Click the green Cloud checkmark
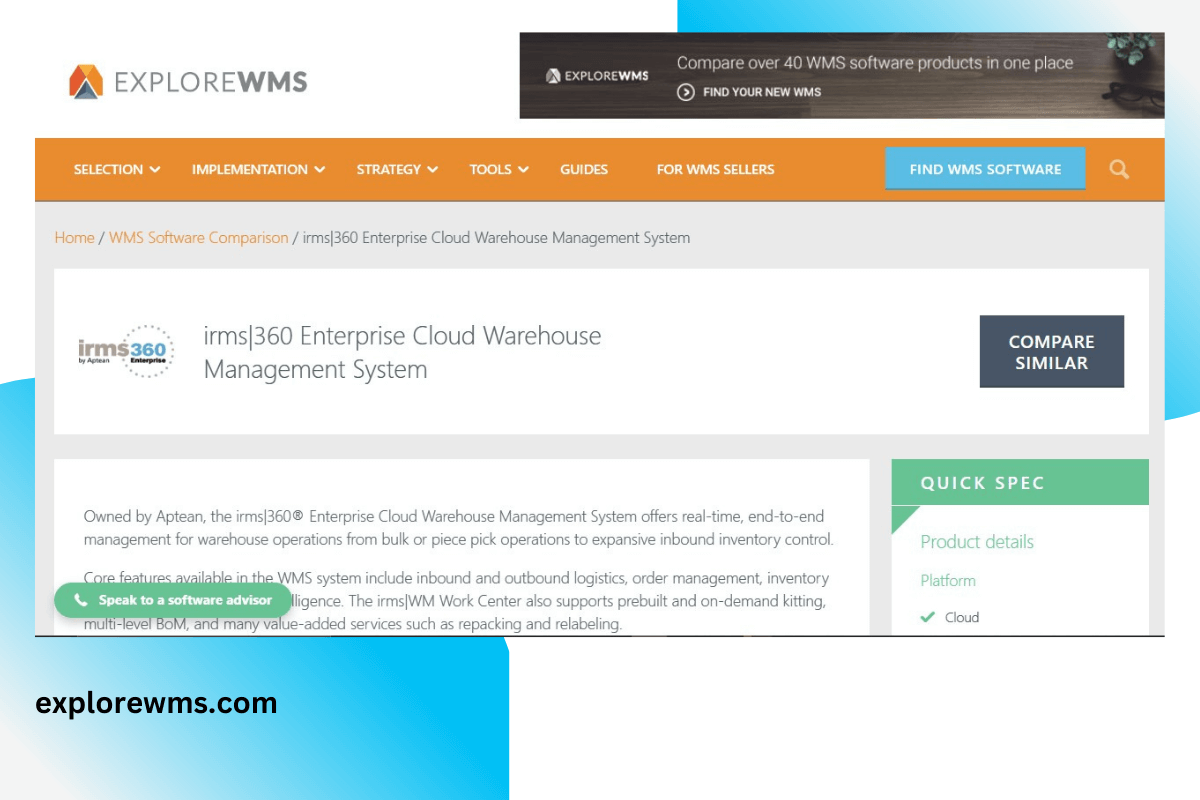The width and height of the screenshot is (1200, 800). pos(928,617)
